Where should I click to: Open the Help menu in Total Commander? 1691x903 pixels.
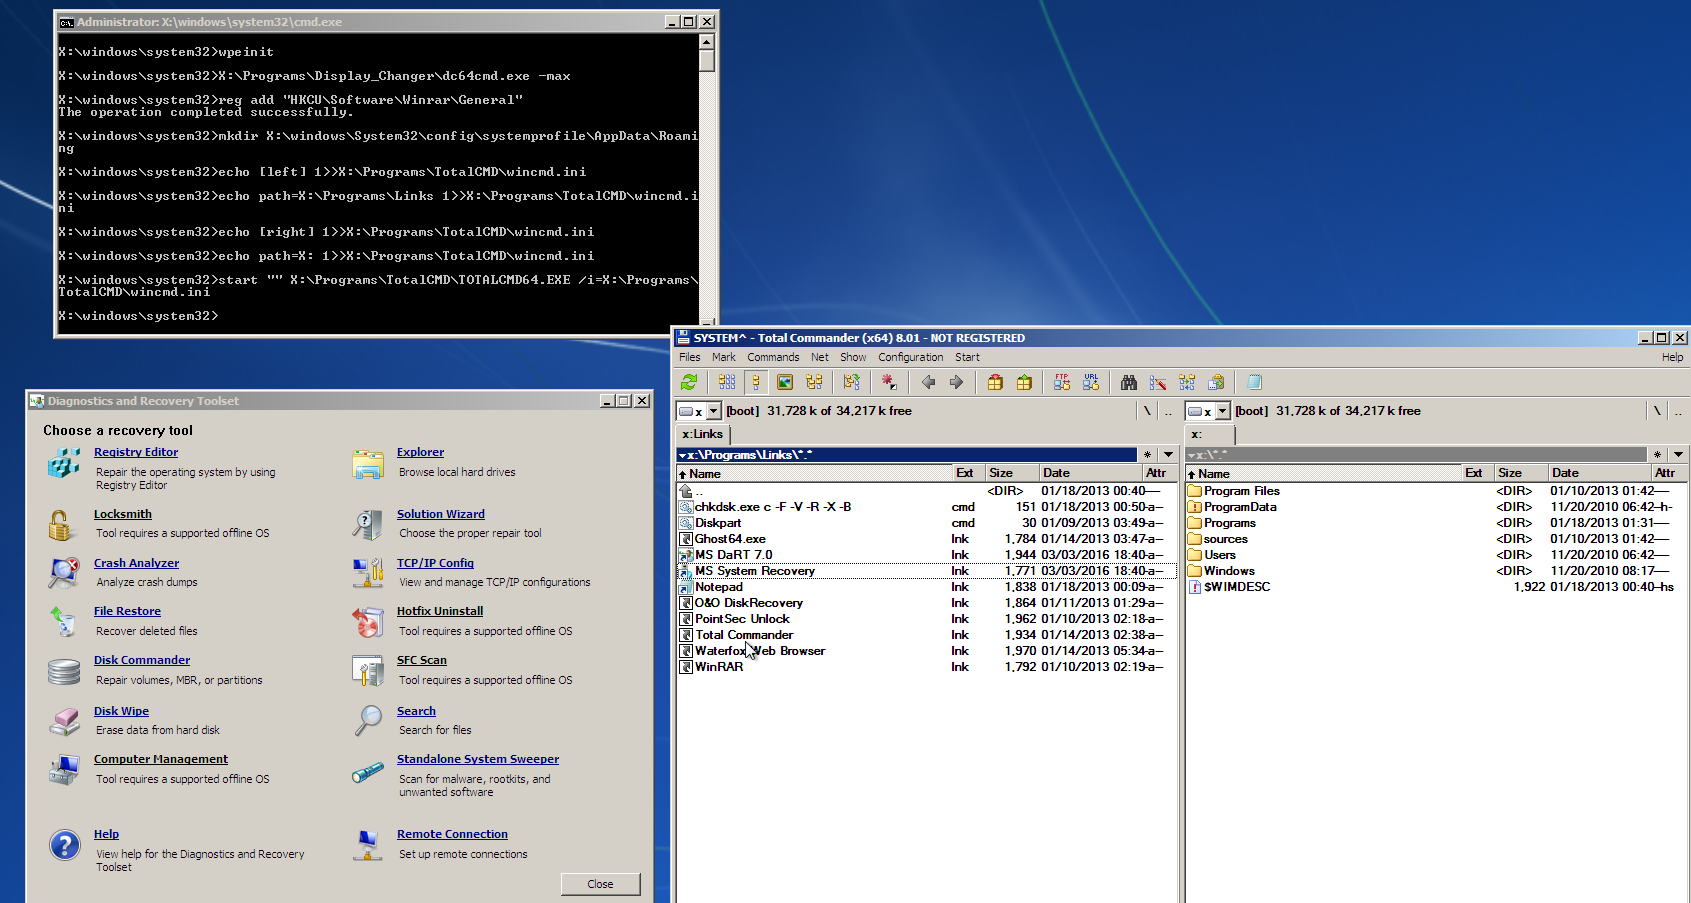click(x=1672, y=357)
